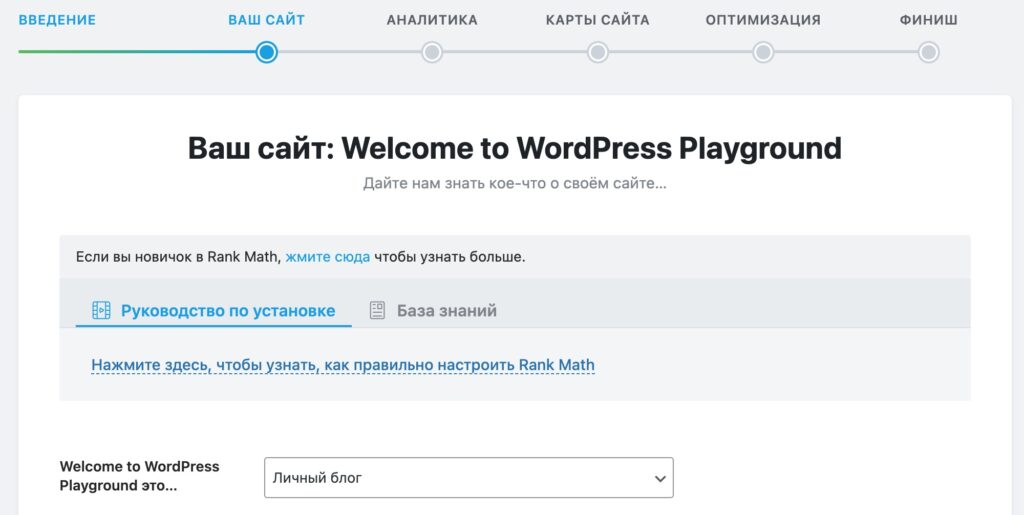Click the progress dot under Финиш

929,52
